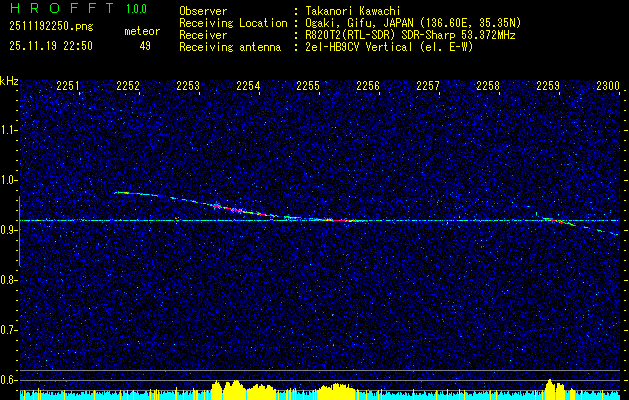Image resolution: width=629 pixels, height=400 pixels.
Task: Click the yellow signal hump below 2255
Action: point(336,390)
